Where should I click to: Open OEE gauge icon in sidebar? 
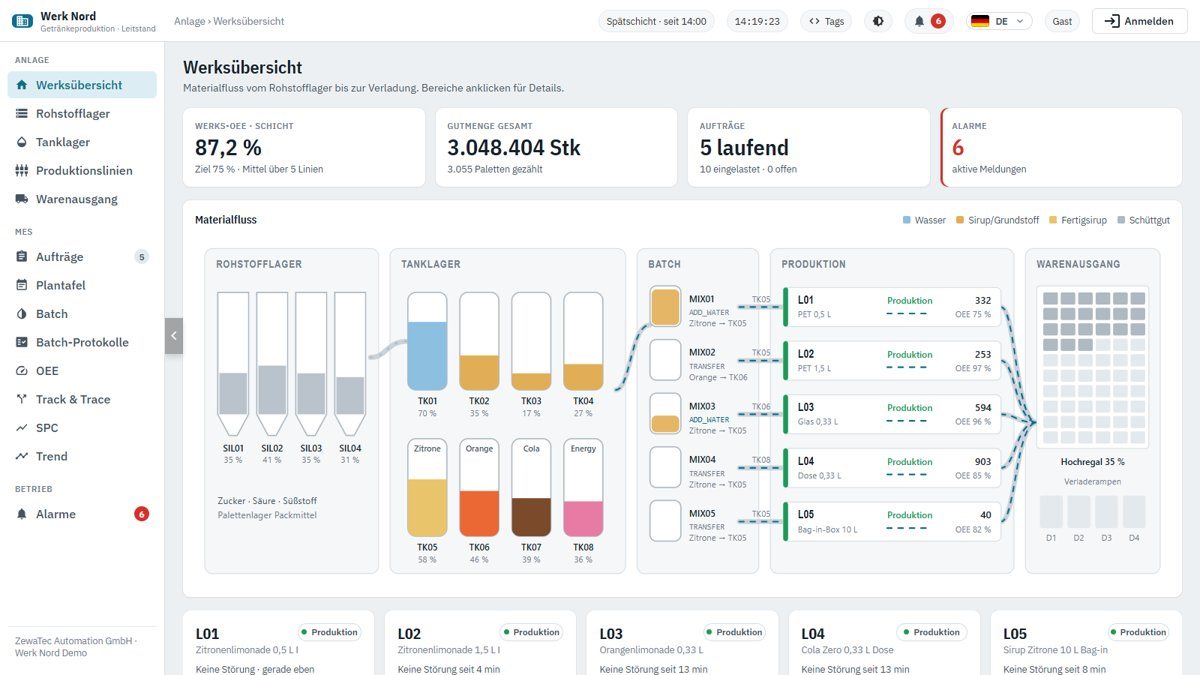[22, 371]
